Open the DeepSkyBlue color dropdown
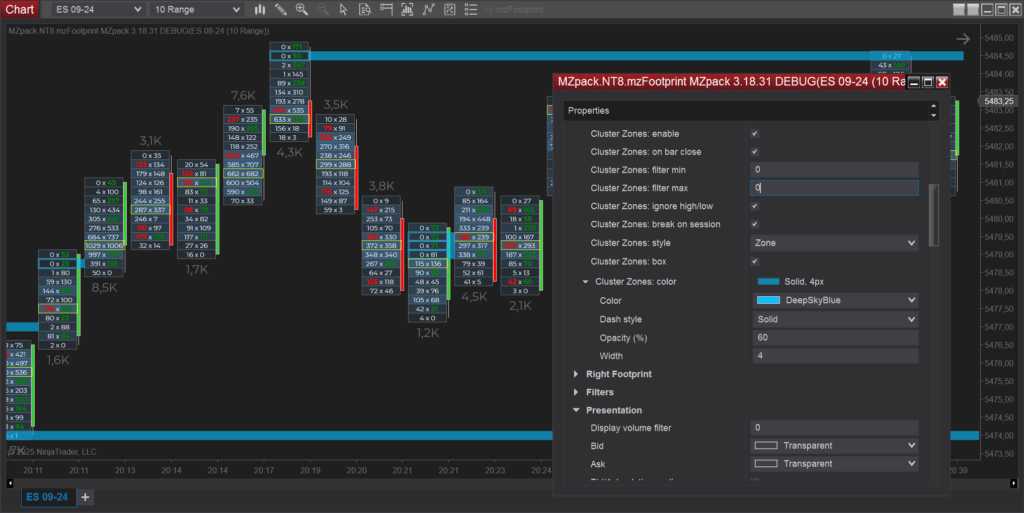Screen dimensions: 1024x513 834,300
